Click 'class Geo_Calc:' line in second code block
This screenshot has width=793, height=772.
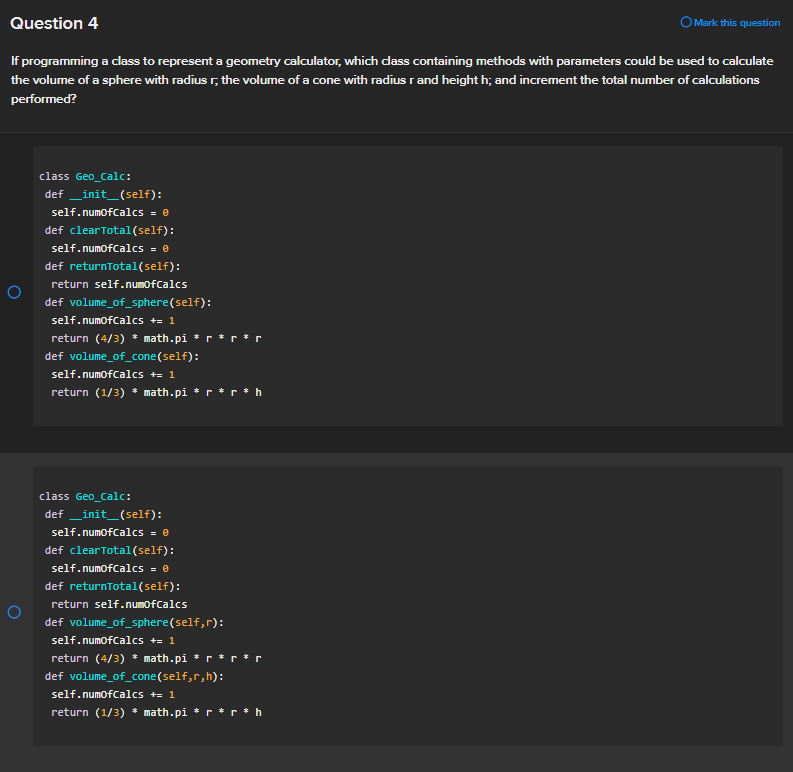click(x=85, y=496)
